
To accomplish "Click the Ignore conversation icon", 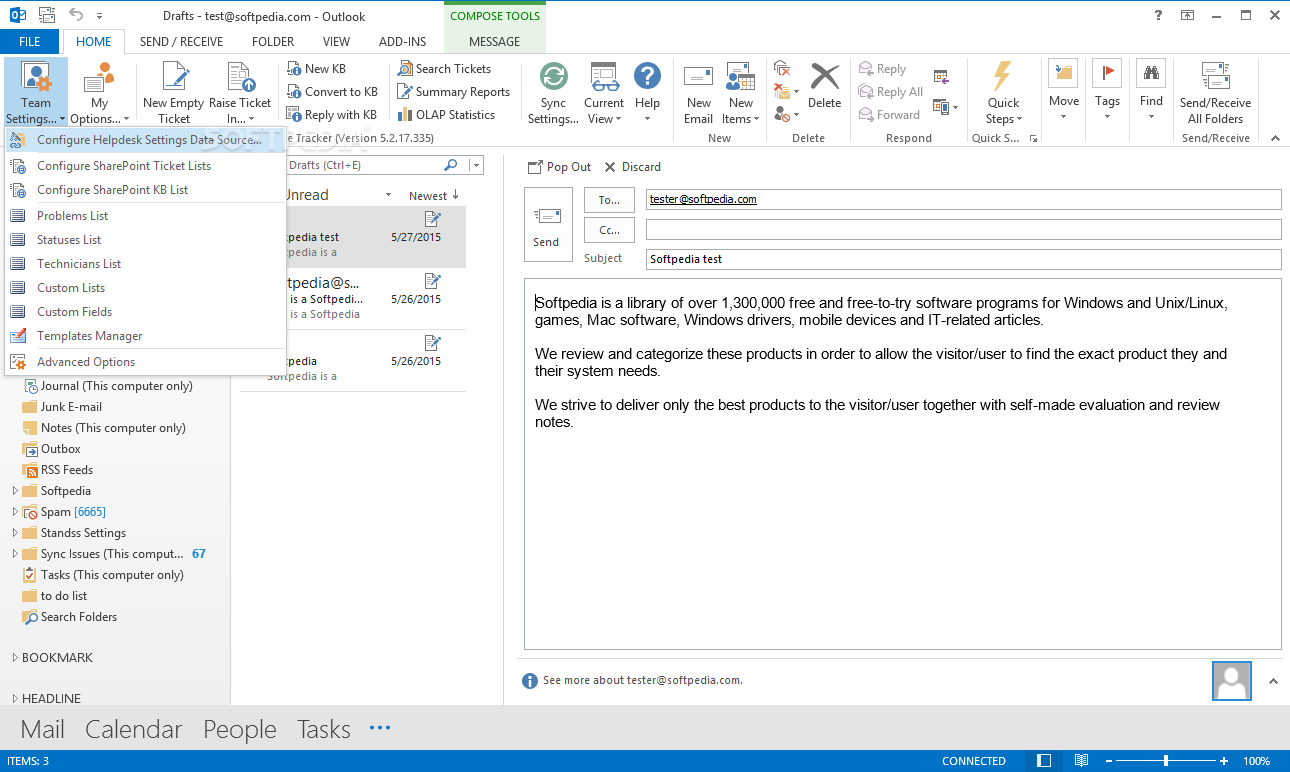I will click(x=782, y=69).
